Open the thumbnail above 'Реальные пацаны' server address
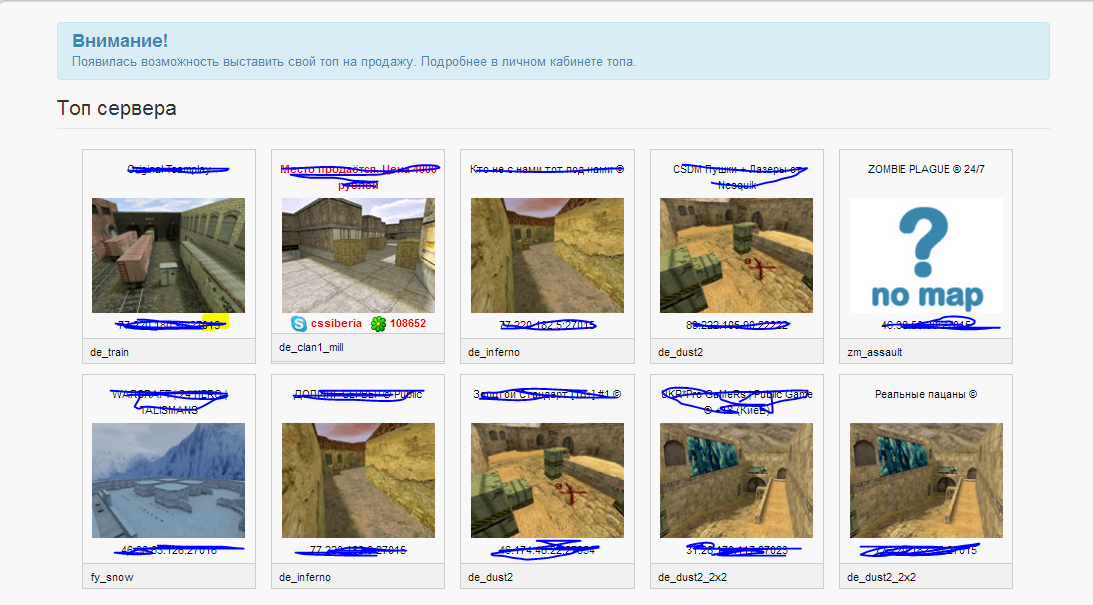The height and width of the screenshot is (605, 1093). point(926,480)
